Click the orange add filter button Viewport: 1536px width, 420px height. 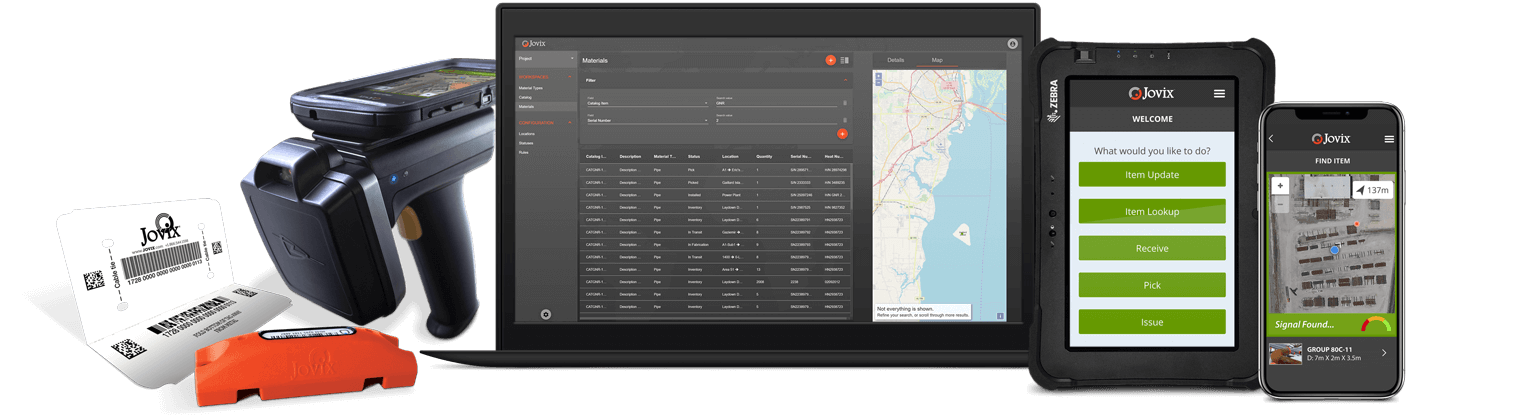[x=842, y=133]
